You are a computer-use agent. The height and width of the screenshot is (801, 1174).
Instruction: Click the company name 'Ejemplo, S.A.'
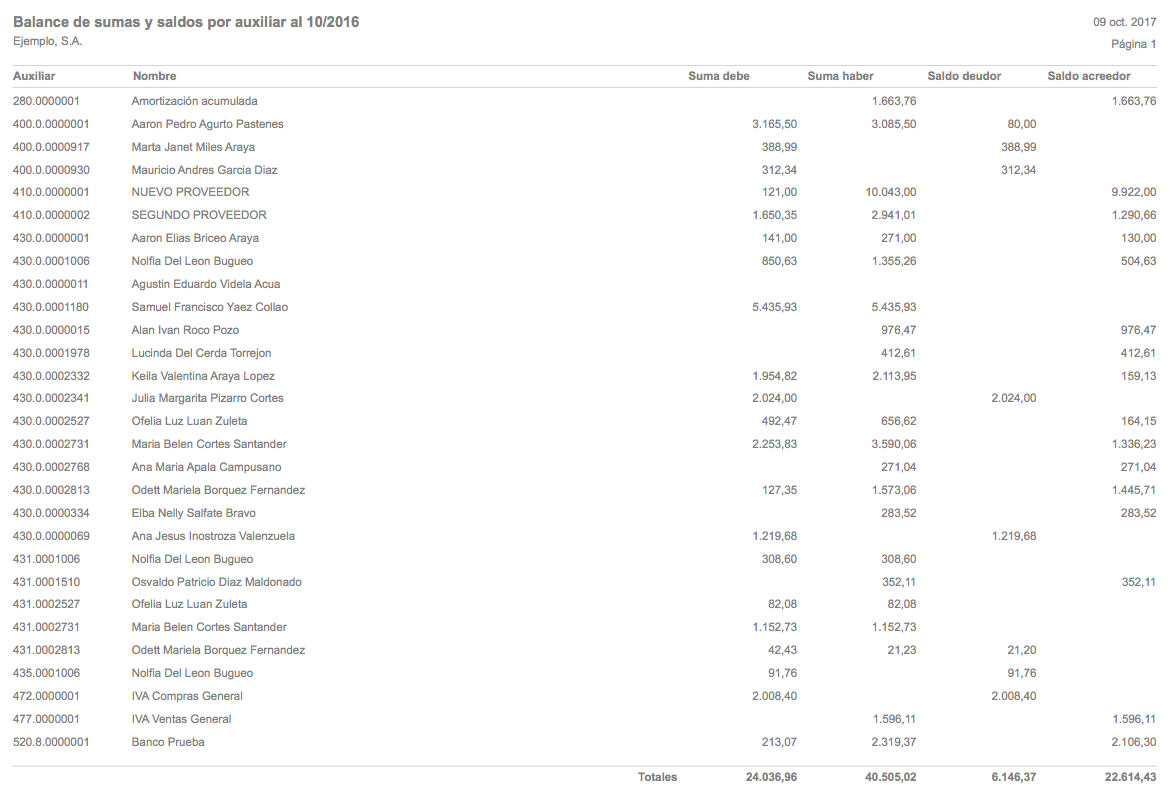click(x=47, y=41)
